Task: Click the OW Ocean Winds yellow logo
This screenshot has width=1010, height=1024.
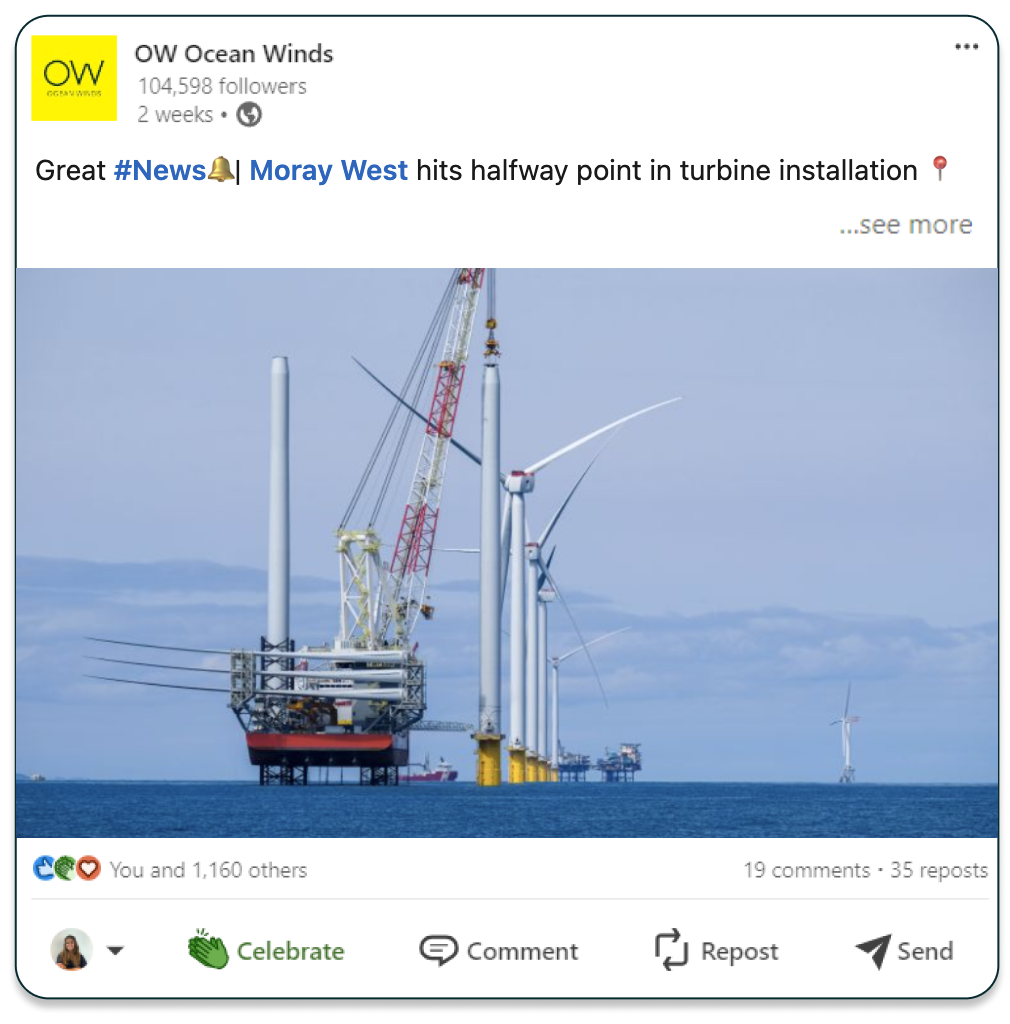Action: (x=74, y=78)
